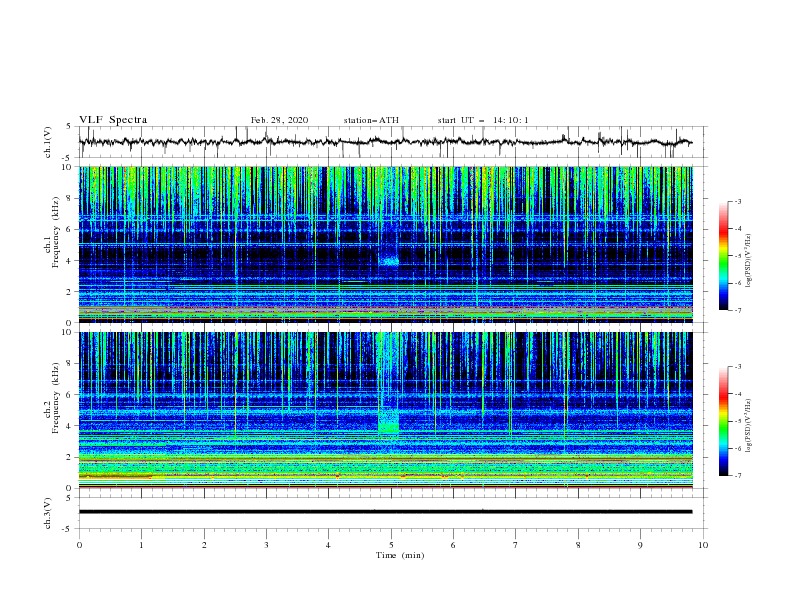Click the ch.2 colorbar 'log(PSD)(V²/Hz)' label
This screenshot has width=792, height=612.
pyautogui.click(x=748, y=426)
